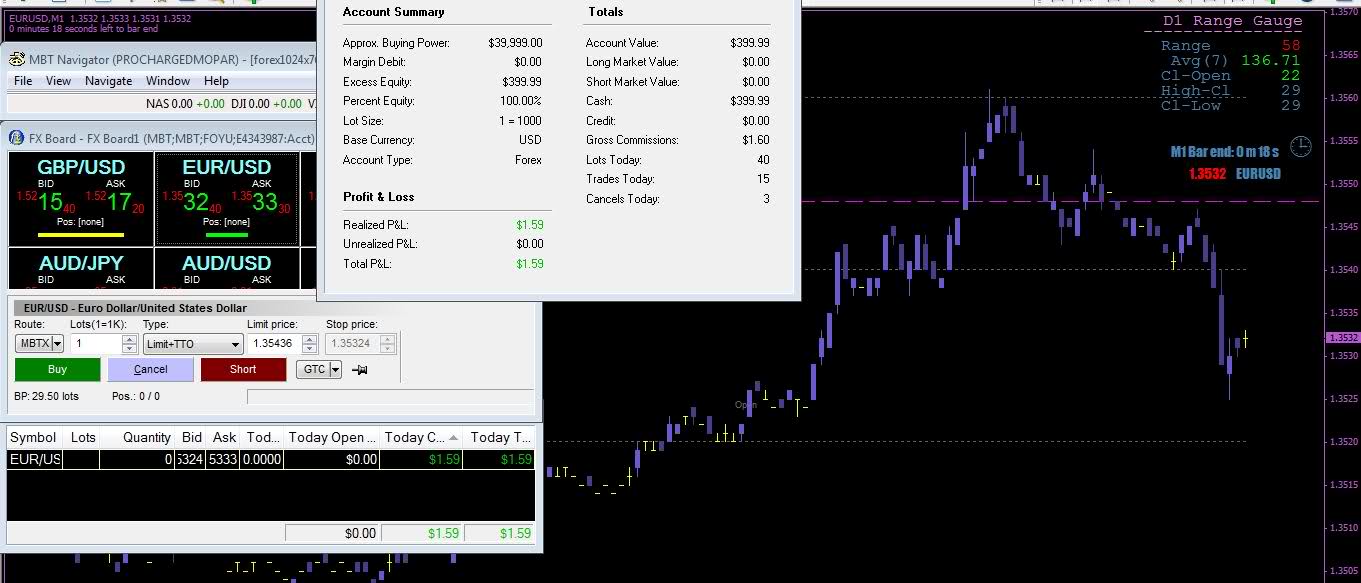Open the GTC time-in-force dropdown
The image size is (1361, 583).
coord(319,369)
